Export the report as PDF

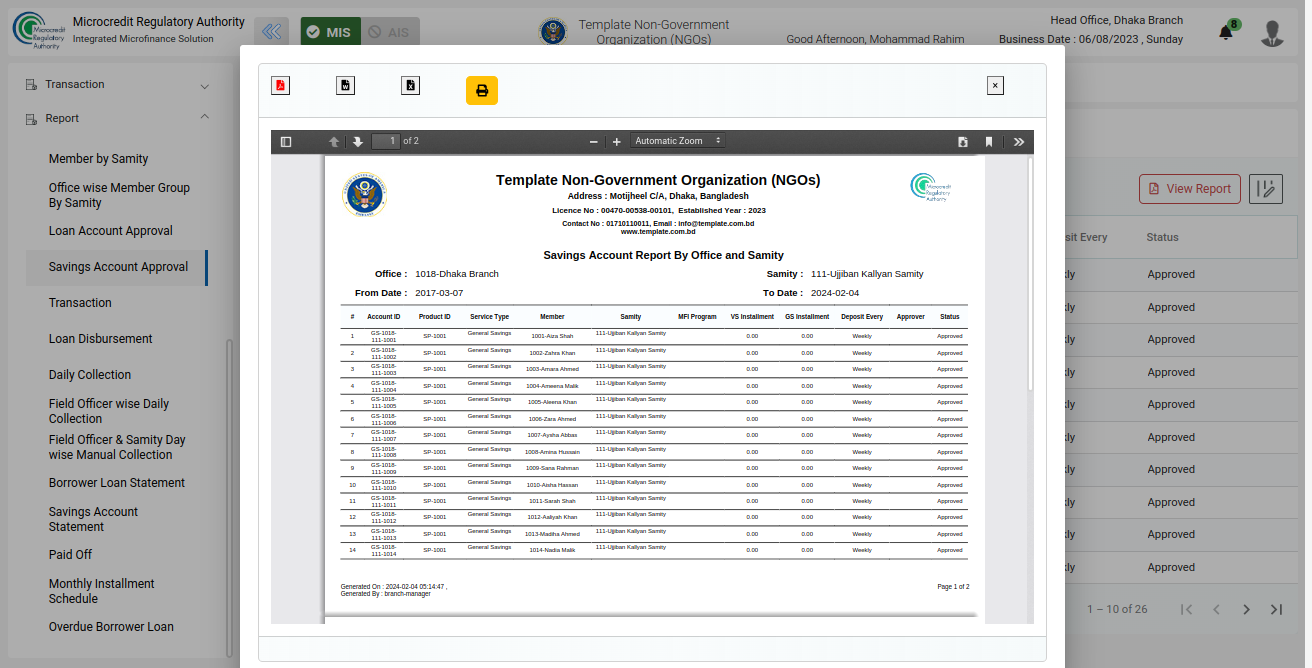click(281, 85)
